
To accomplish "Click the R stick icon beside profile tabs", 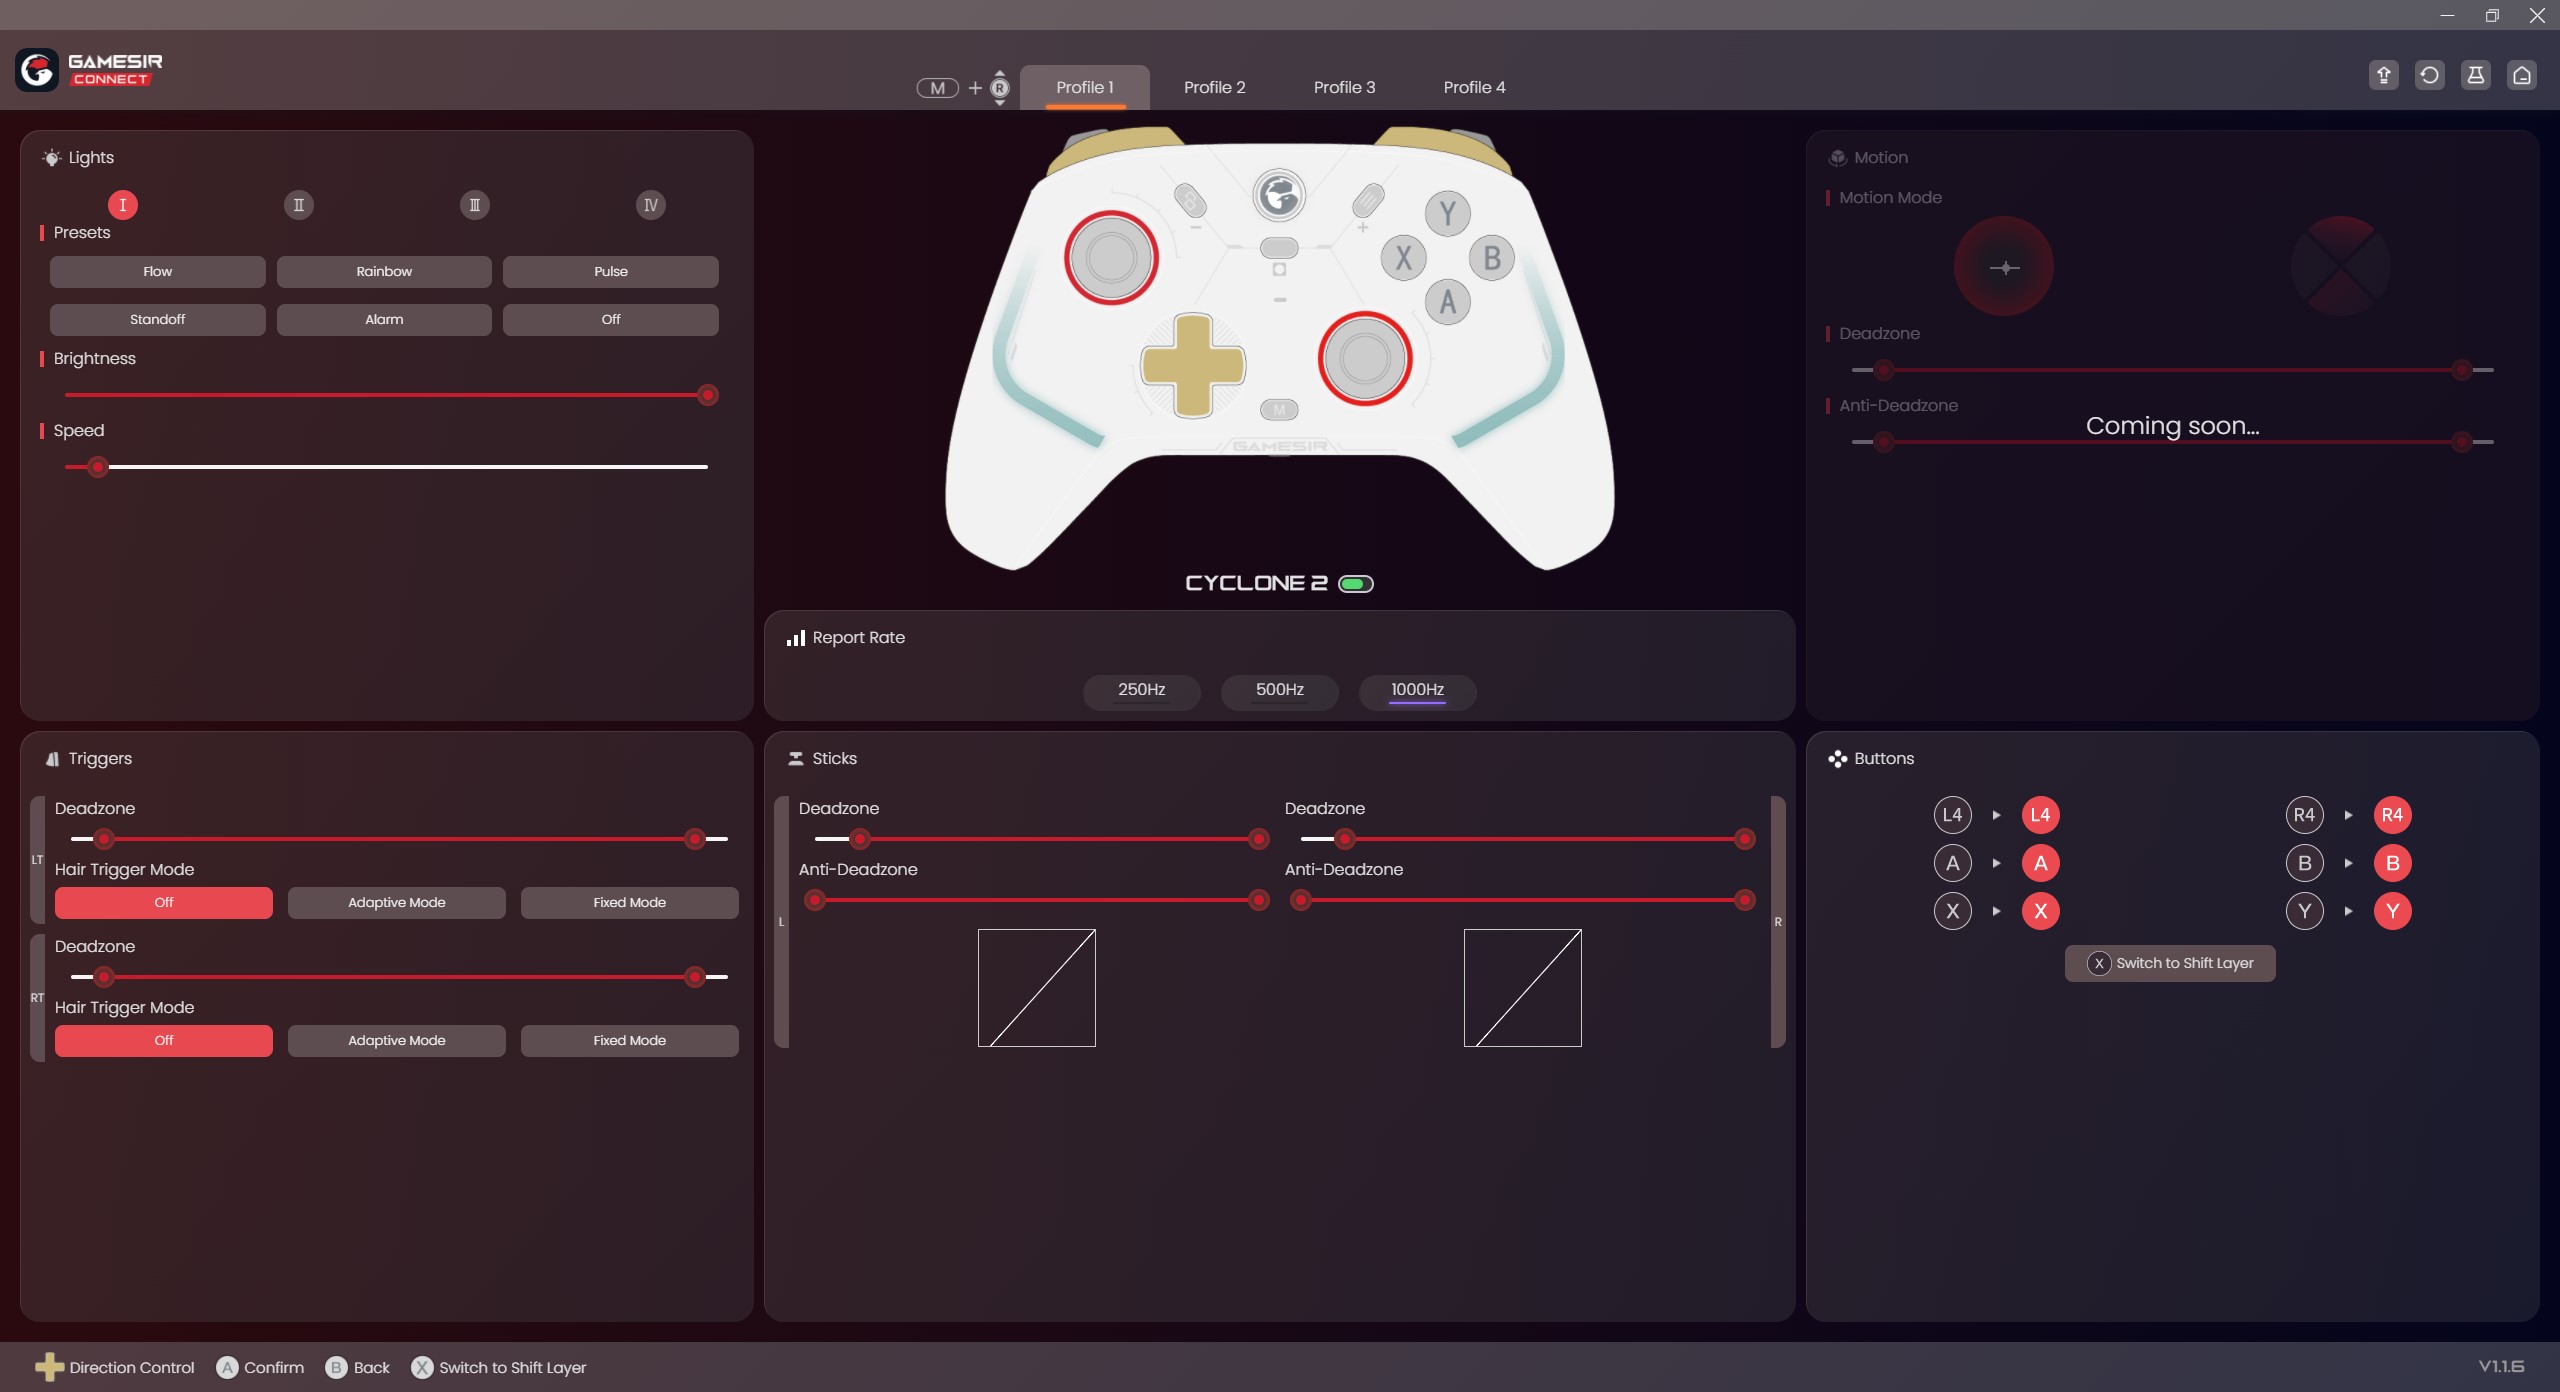I will point(1000,88).
